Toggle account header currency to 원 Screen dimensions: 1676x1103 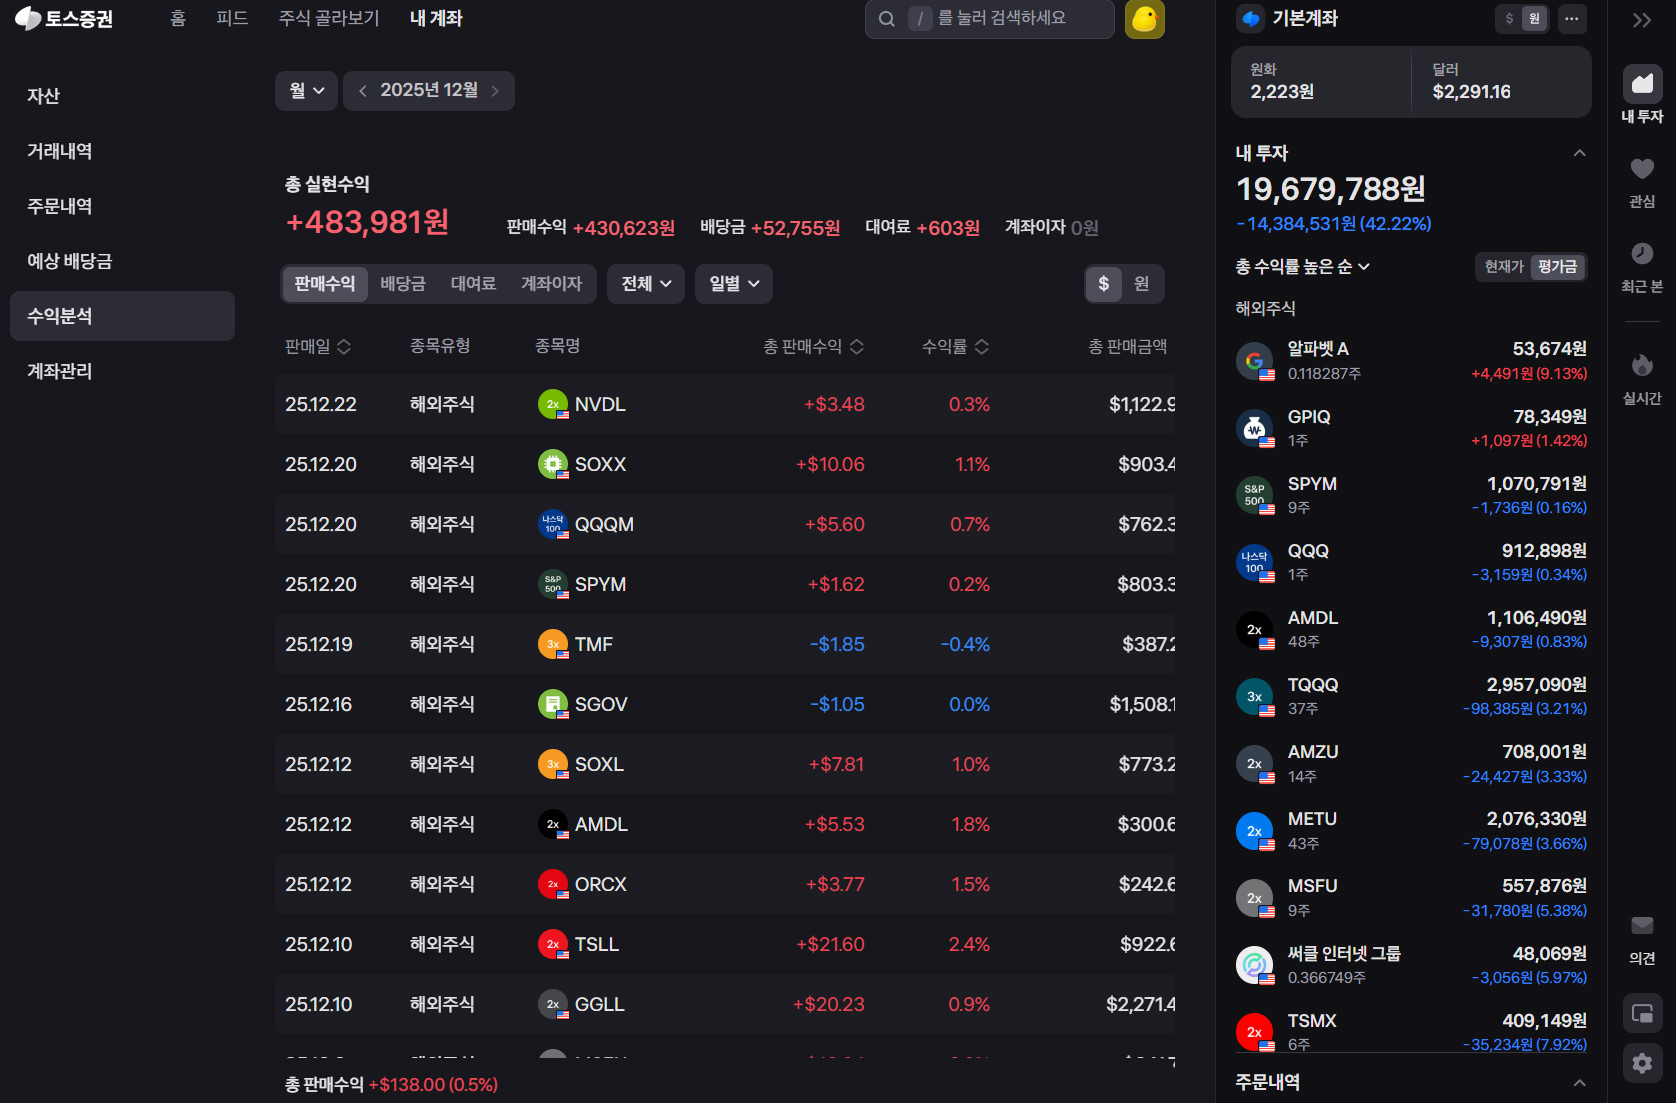click(x=1534, y=18)
